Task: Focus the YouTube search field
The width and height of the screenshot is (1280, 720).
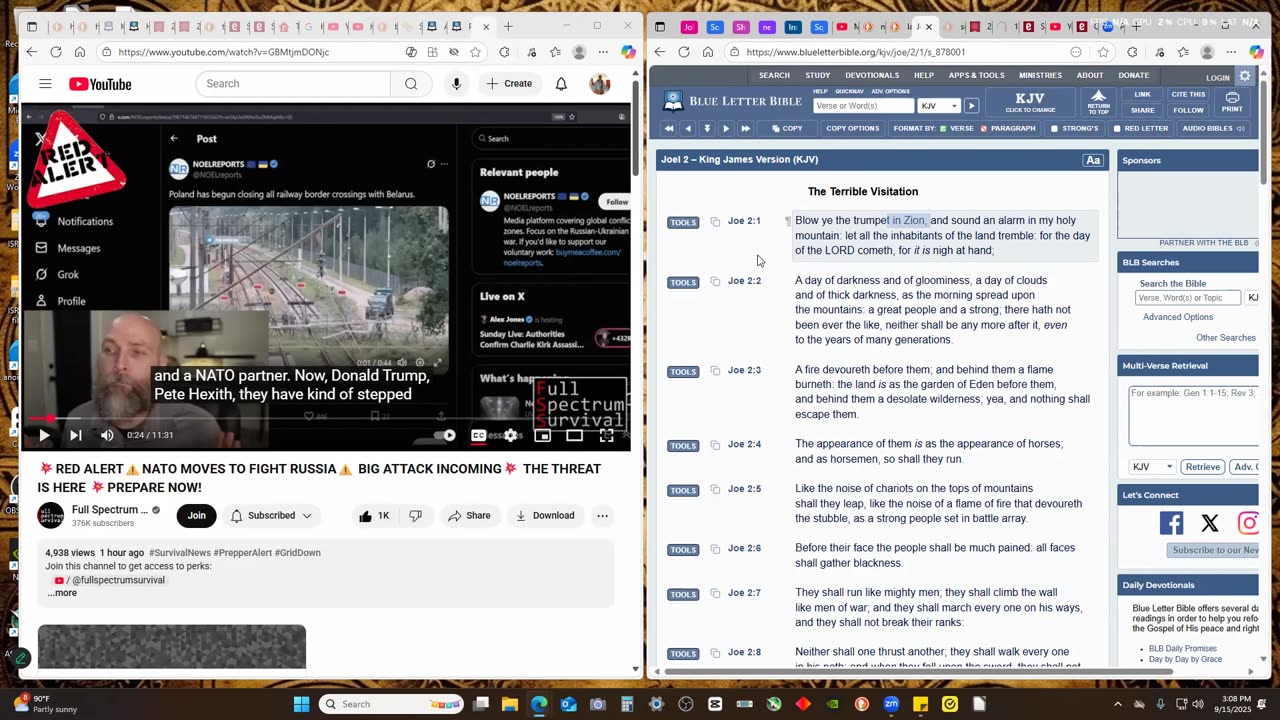Action: (x=292, y=84)
